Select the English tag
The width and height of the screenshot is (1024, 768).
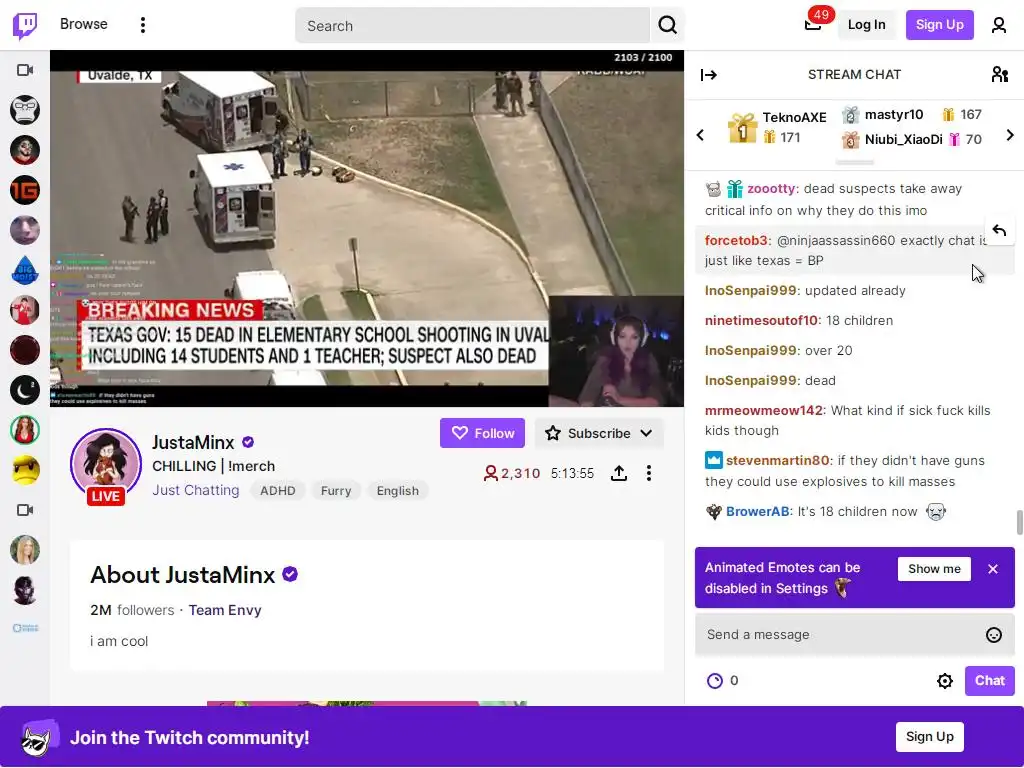pyautogui.click(x=398, y=490)
